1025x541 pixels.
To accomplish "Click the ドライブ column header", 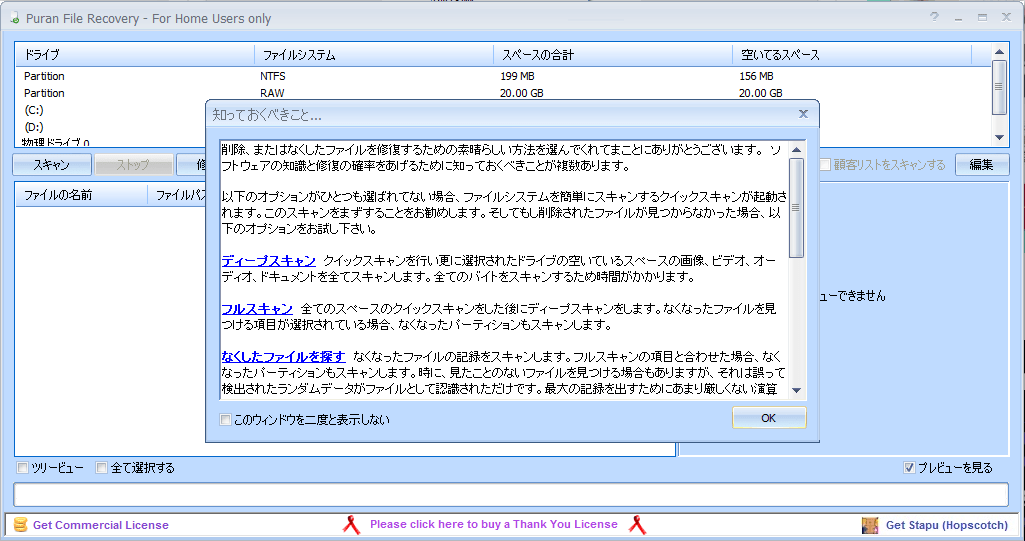I will click(x=135, y=55).
